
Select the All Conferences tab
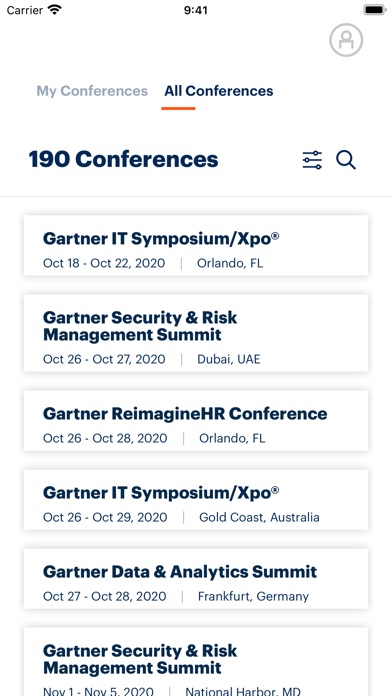(219, 91)
